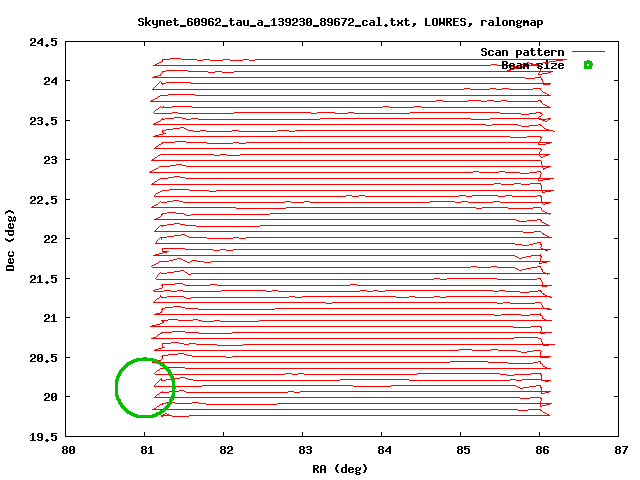The height and width of the screenshot is (480, 640).
Task: Click the green Beam size legend marker
Action: click(x=588, y=65)
